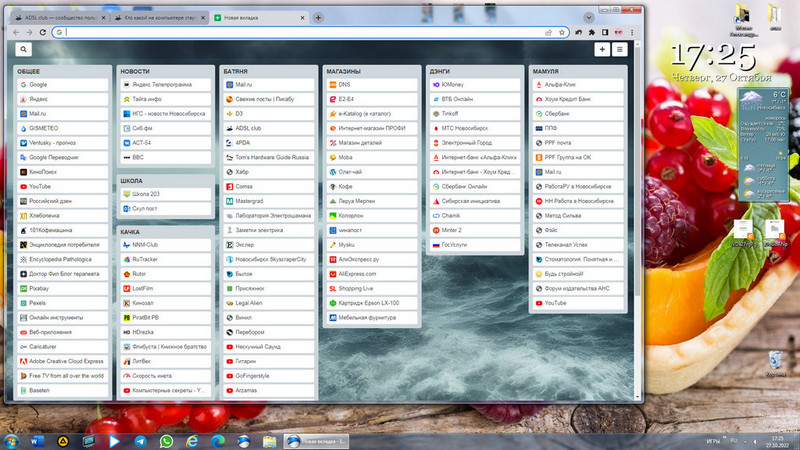Open the Windows Start menu
The height and width of the screenshot is (450, 800).
coord(11,441)
